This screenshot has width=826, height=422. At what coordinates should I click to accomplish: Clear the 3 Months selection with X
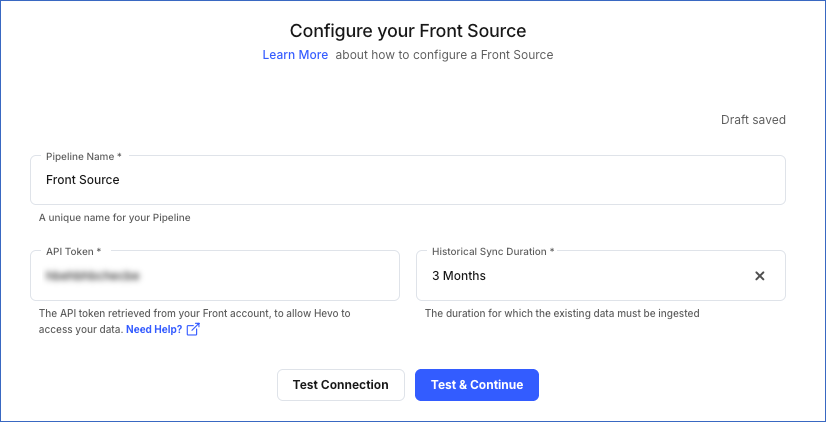[x=760, y=276]
